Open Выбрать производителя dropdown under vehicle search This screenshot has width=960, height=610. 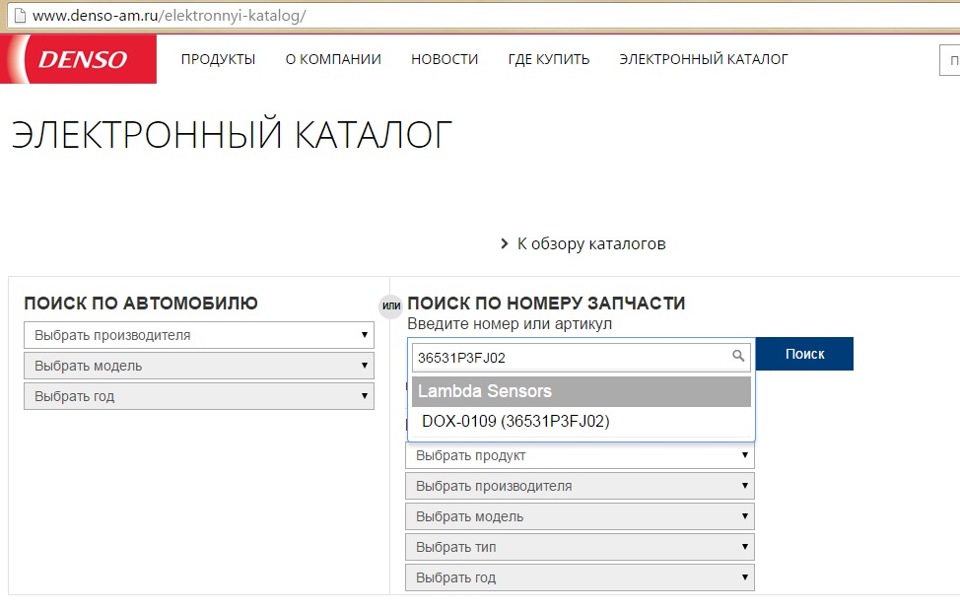[x=199, y=335]
